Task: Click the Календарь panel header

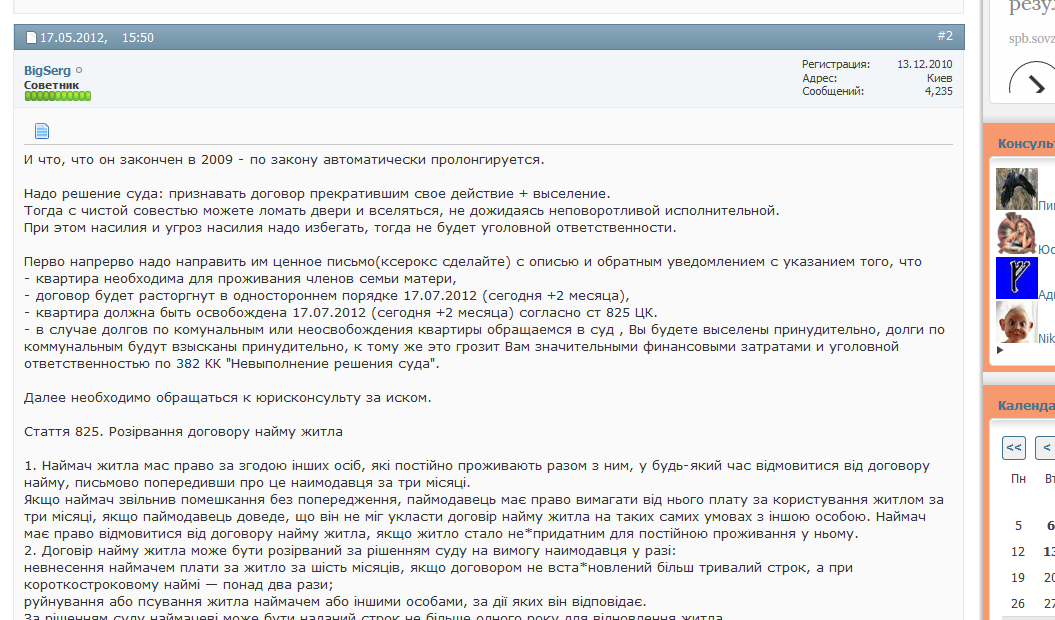Action: pyautogui.click(x=1025, y=405)
